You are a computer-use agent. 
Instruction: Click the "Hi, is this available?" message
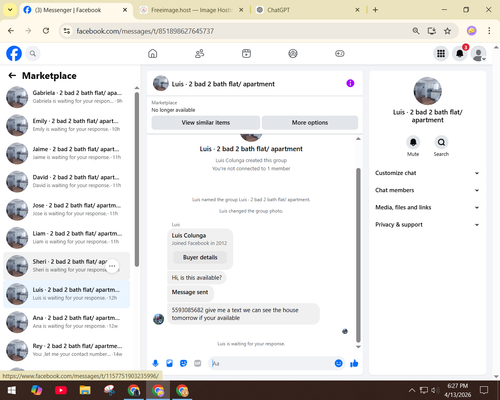pos(197,278)
